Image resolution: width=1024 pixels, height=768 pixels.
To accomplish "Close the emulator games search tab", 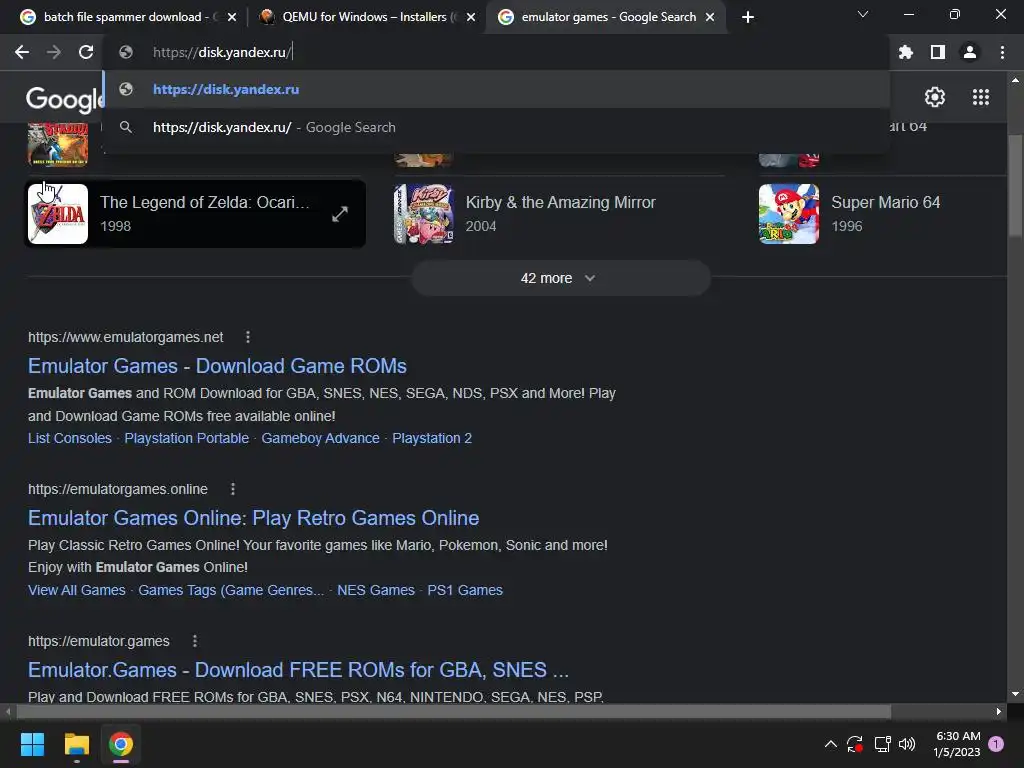I will [710, 17].
